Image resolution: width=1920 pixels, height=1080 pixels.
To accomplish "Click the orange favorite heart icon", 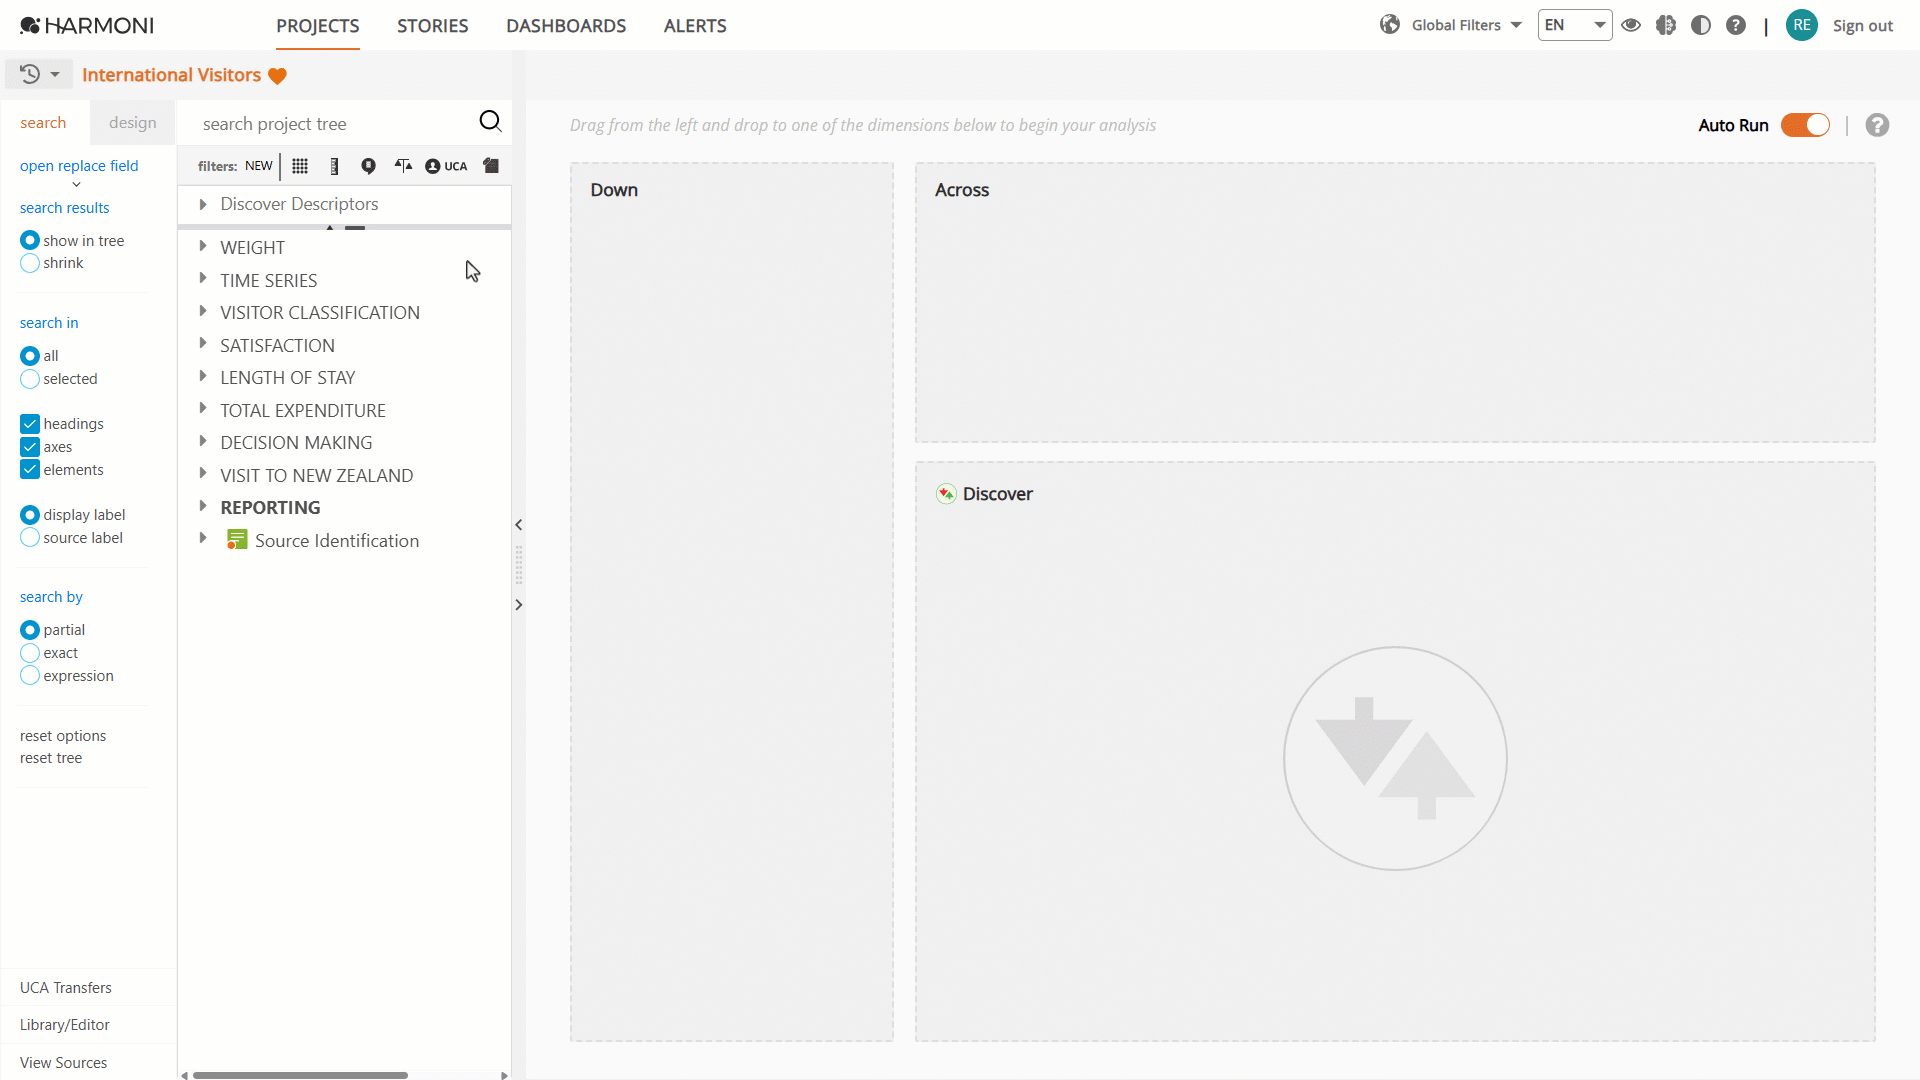I will (x=278, y=76).
